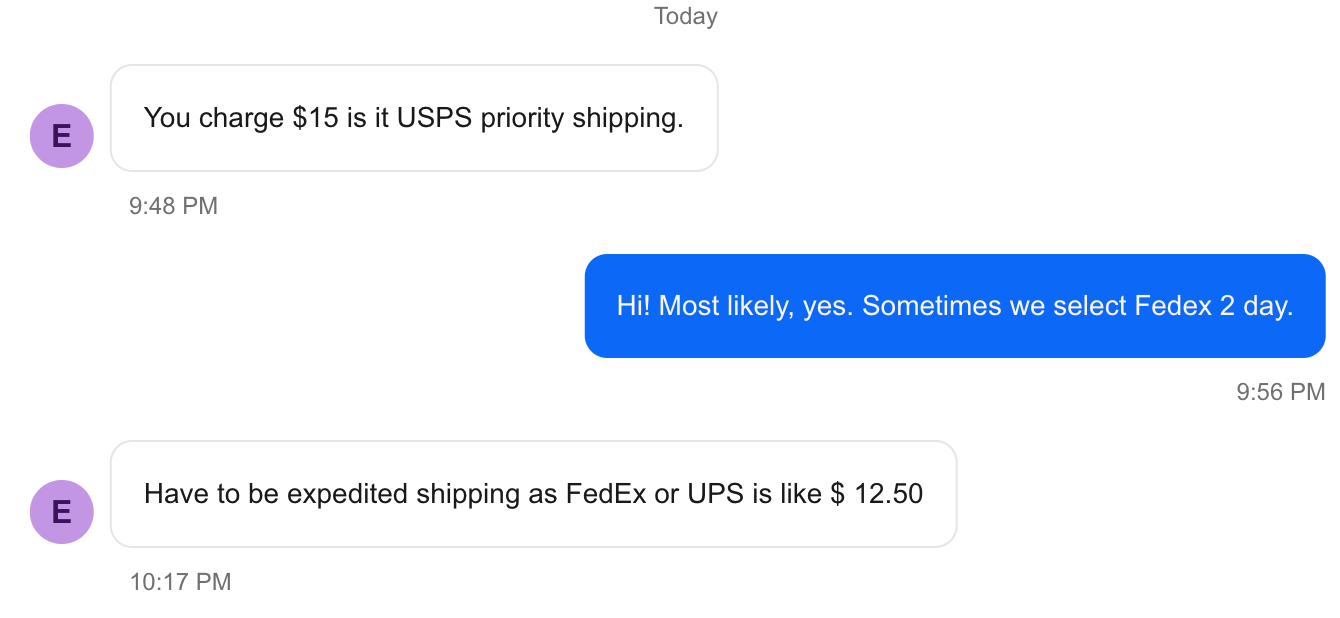
Task: Click "$15" in the first message
Action: click(x=315, y=118)
